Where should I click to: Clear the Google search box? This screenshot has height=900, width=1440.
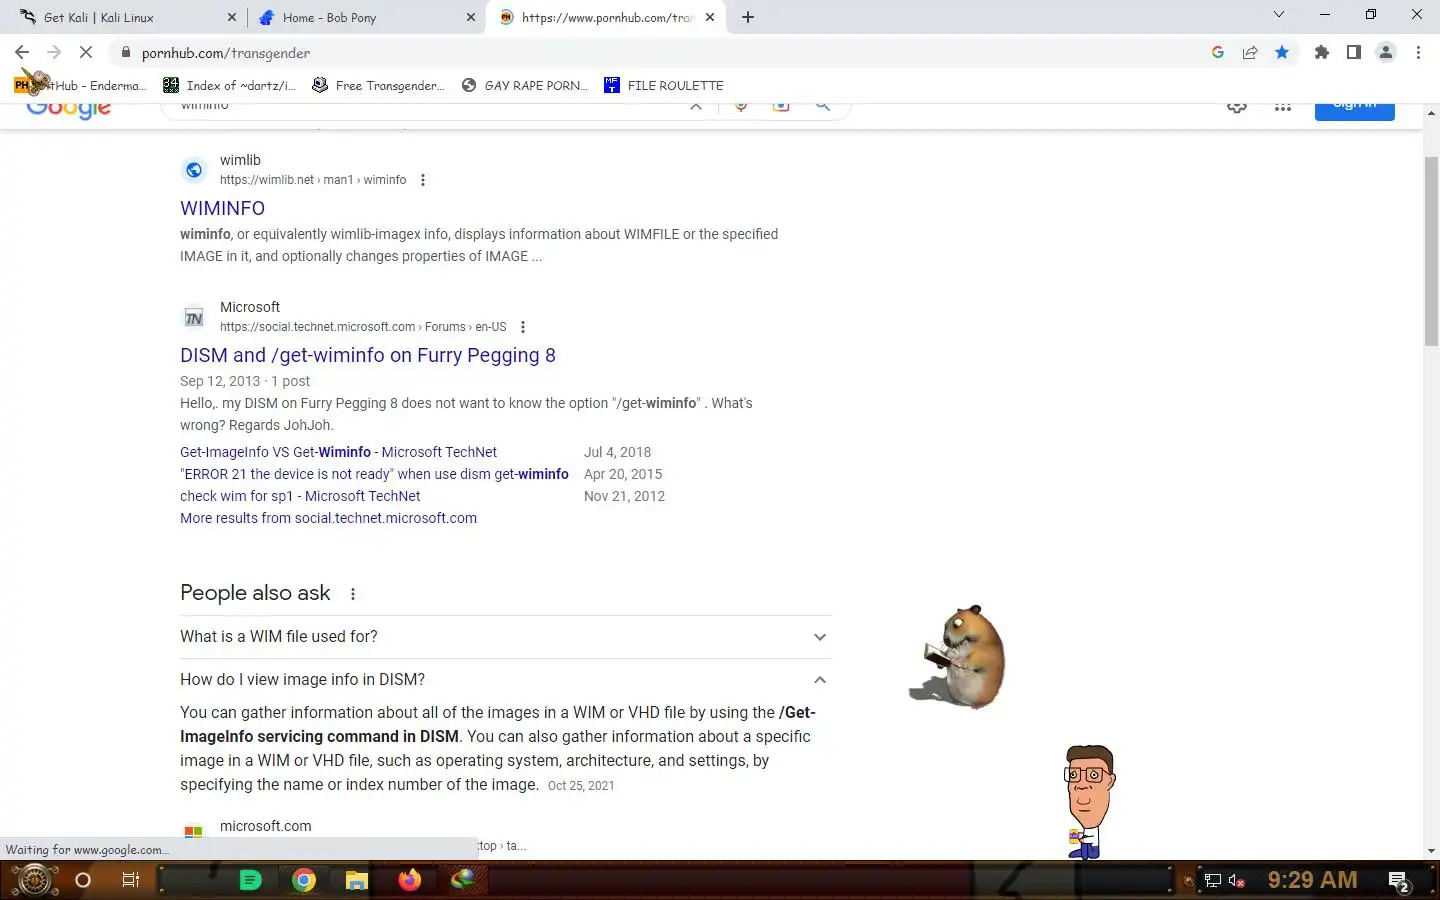click(696, 106)
